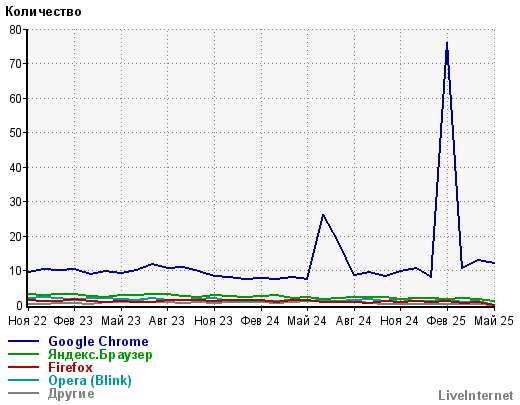
Task: Click the Количество chart title
Action: tap(43, 12)
